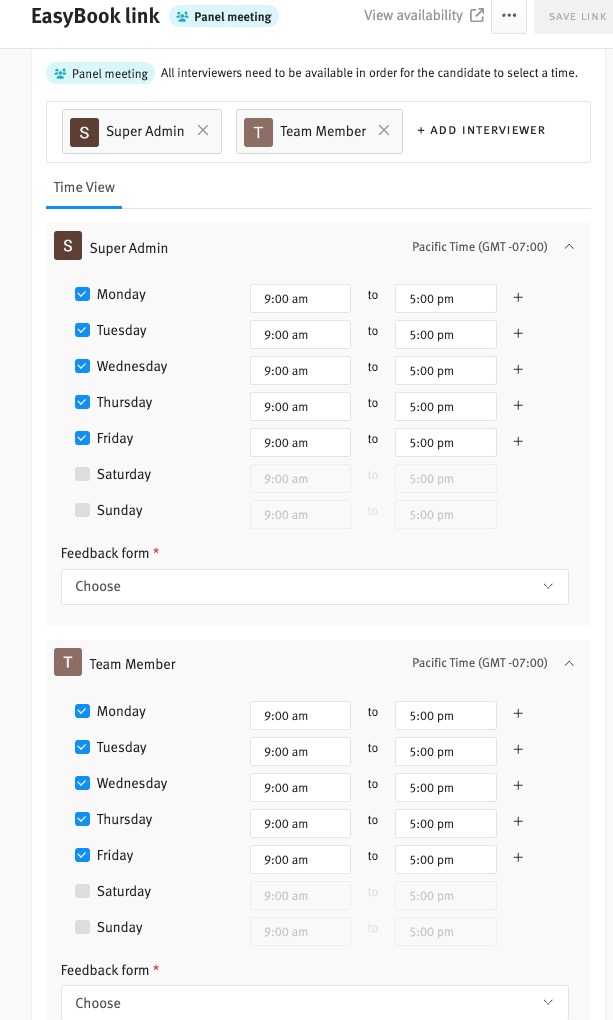The image size is (613, 1020).
Task: Add time slot to Super Admin Wednesday
Action: pyautogui.click(x=518, y=369)
